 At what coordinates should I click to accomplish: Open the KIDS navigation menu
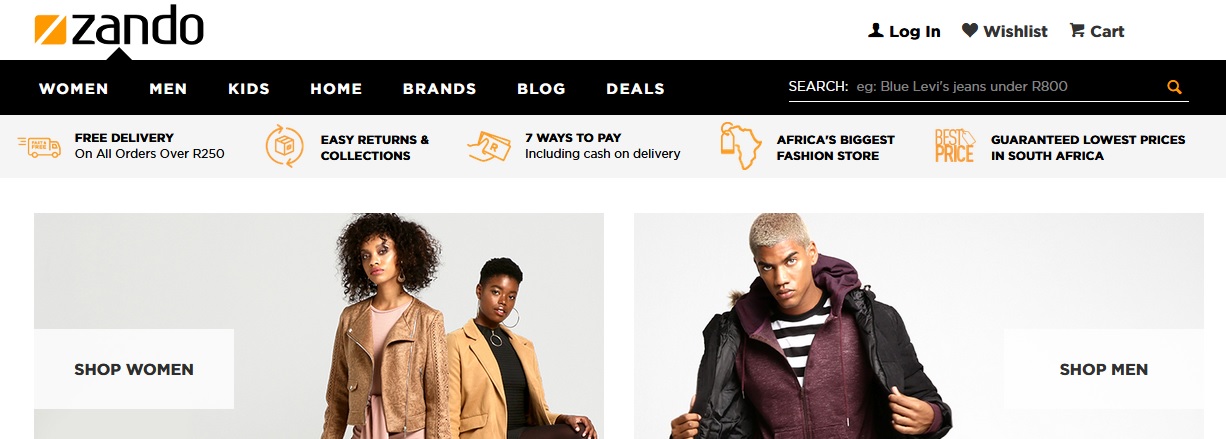tap(249, 89)
